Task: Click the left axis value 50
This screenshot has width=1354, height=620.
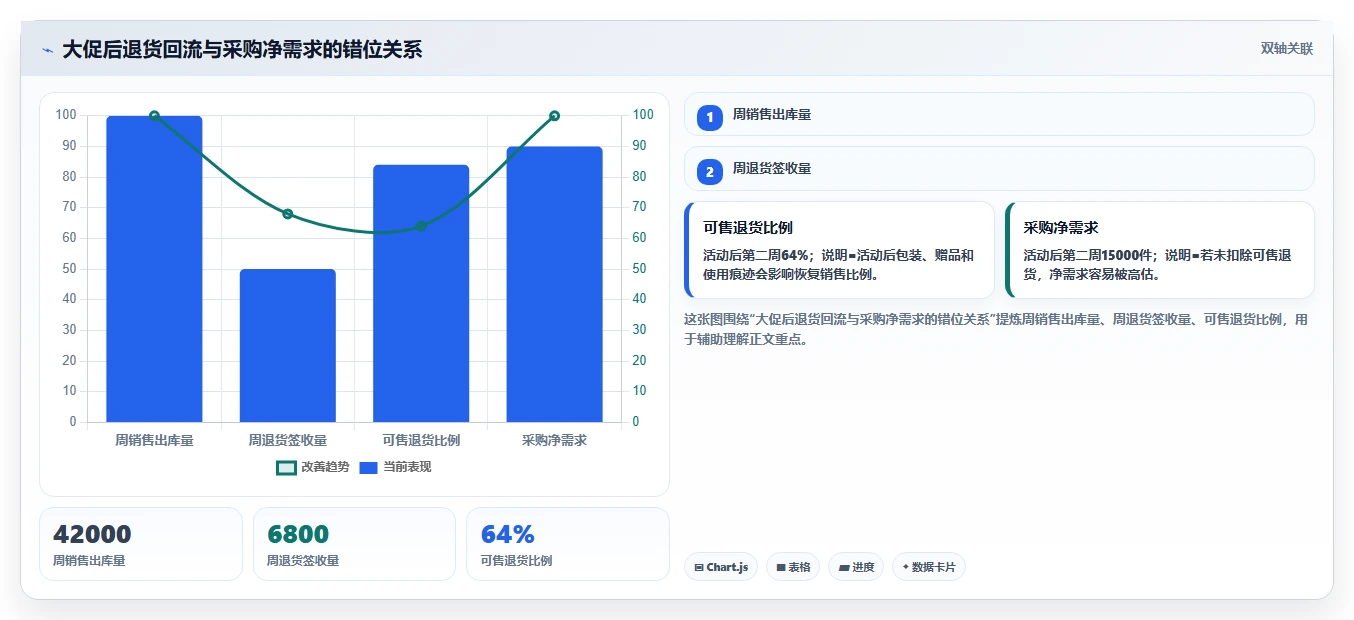Action: 69,269
